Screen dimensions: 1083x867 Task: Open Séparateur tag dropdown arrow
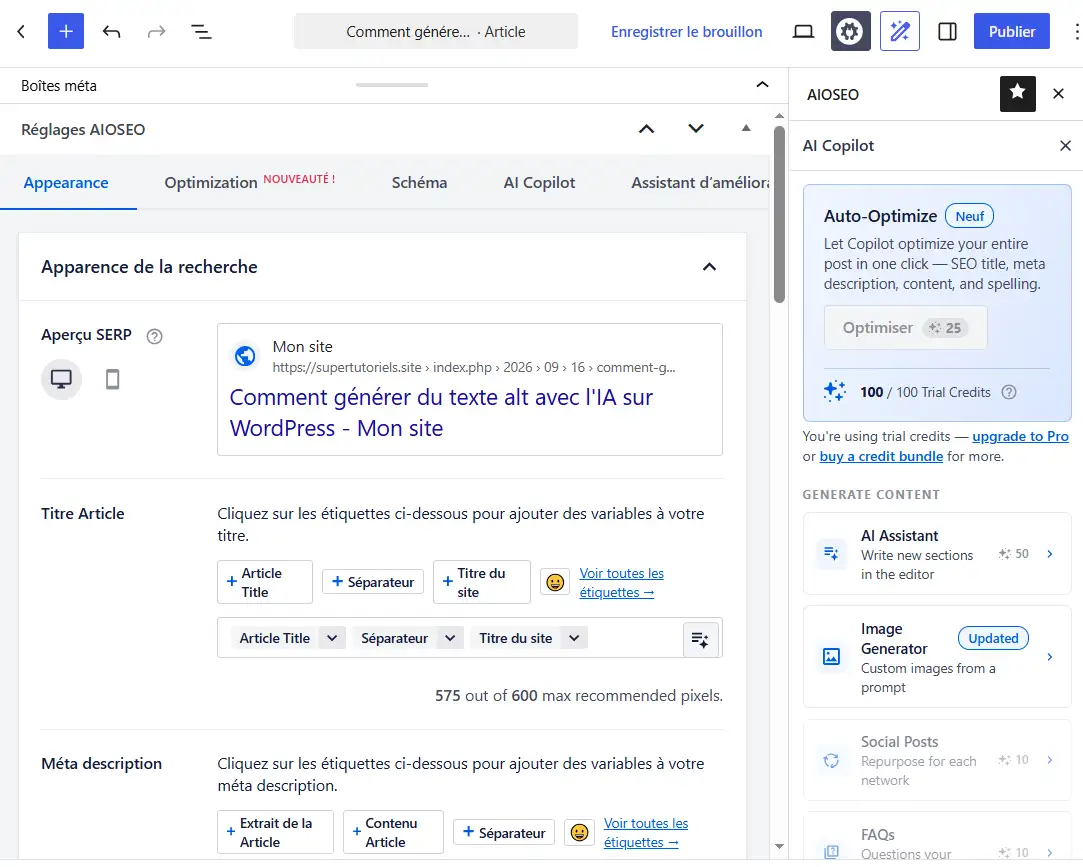(450, 638)
